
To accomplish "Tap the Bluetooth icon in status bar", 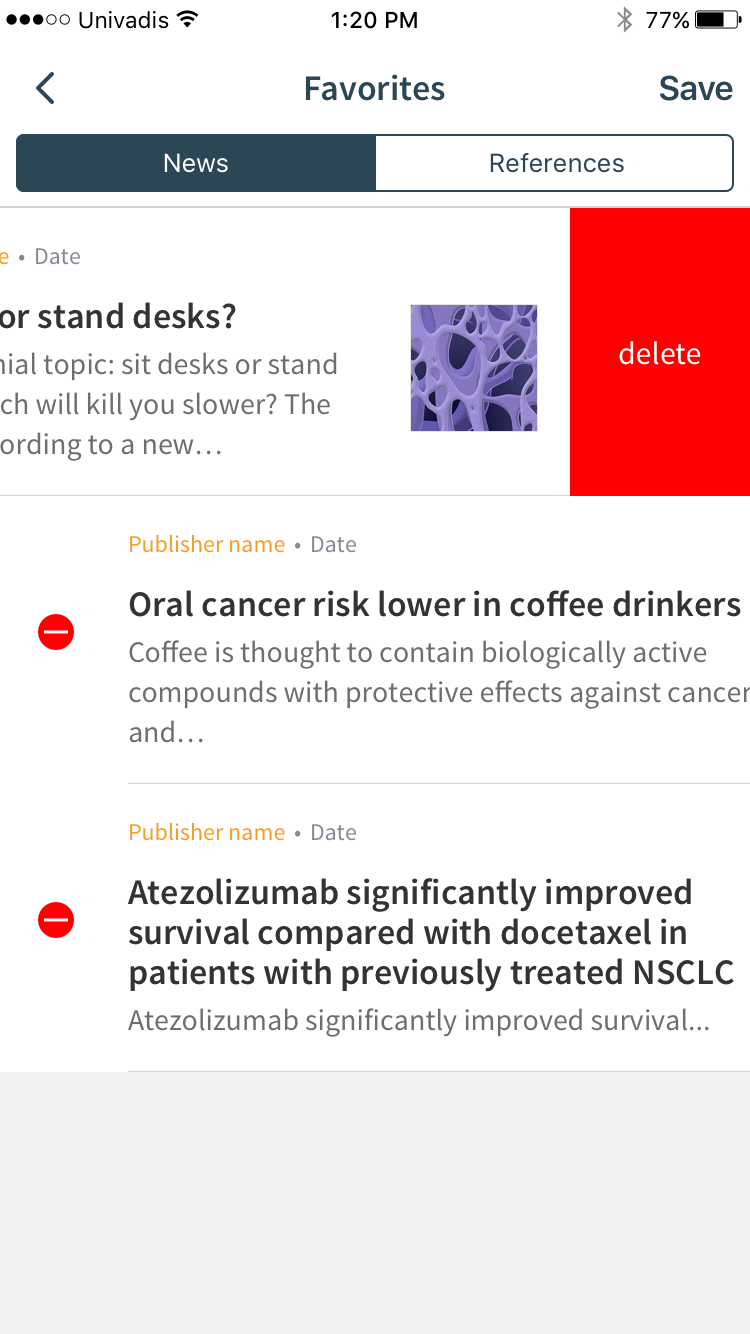I will 625,19.
